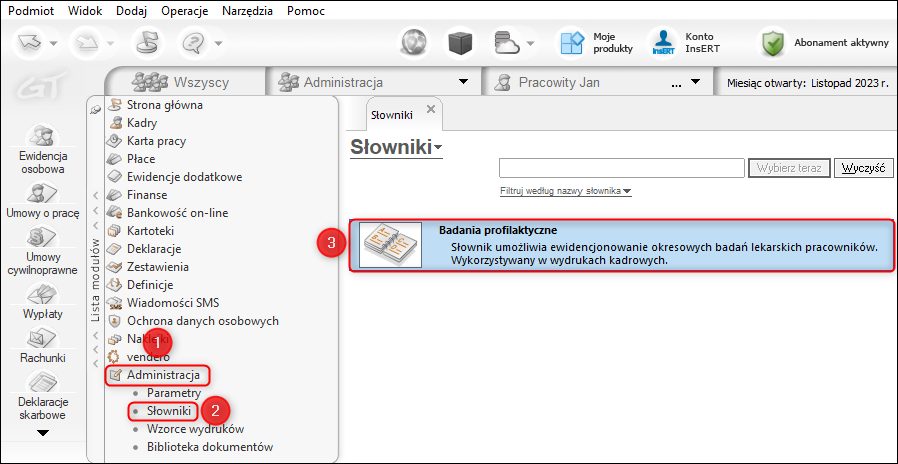Open the Płace module
The image size is (898, 464).
[141, 159]
